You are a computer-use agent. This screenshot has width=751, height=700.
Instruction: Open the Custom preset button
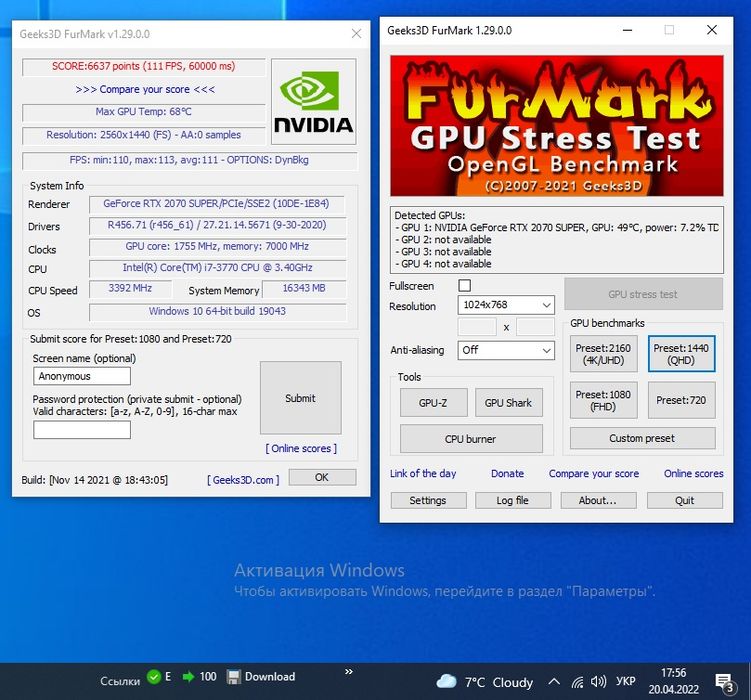[642, 438]
